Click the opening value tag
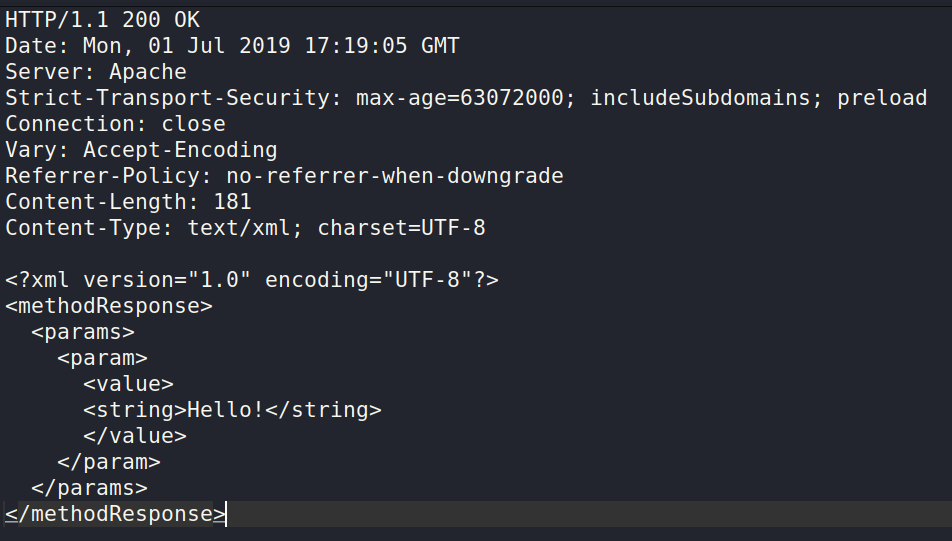This screenshot has height=541, width=952. point(128,384)
